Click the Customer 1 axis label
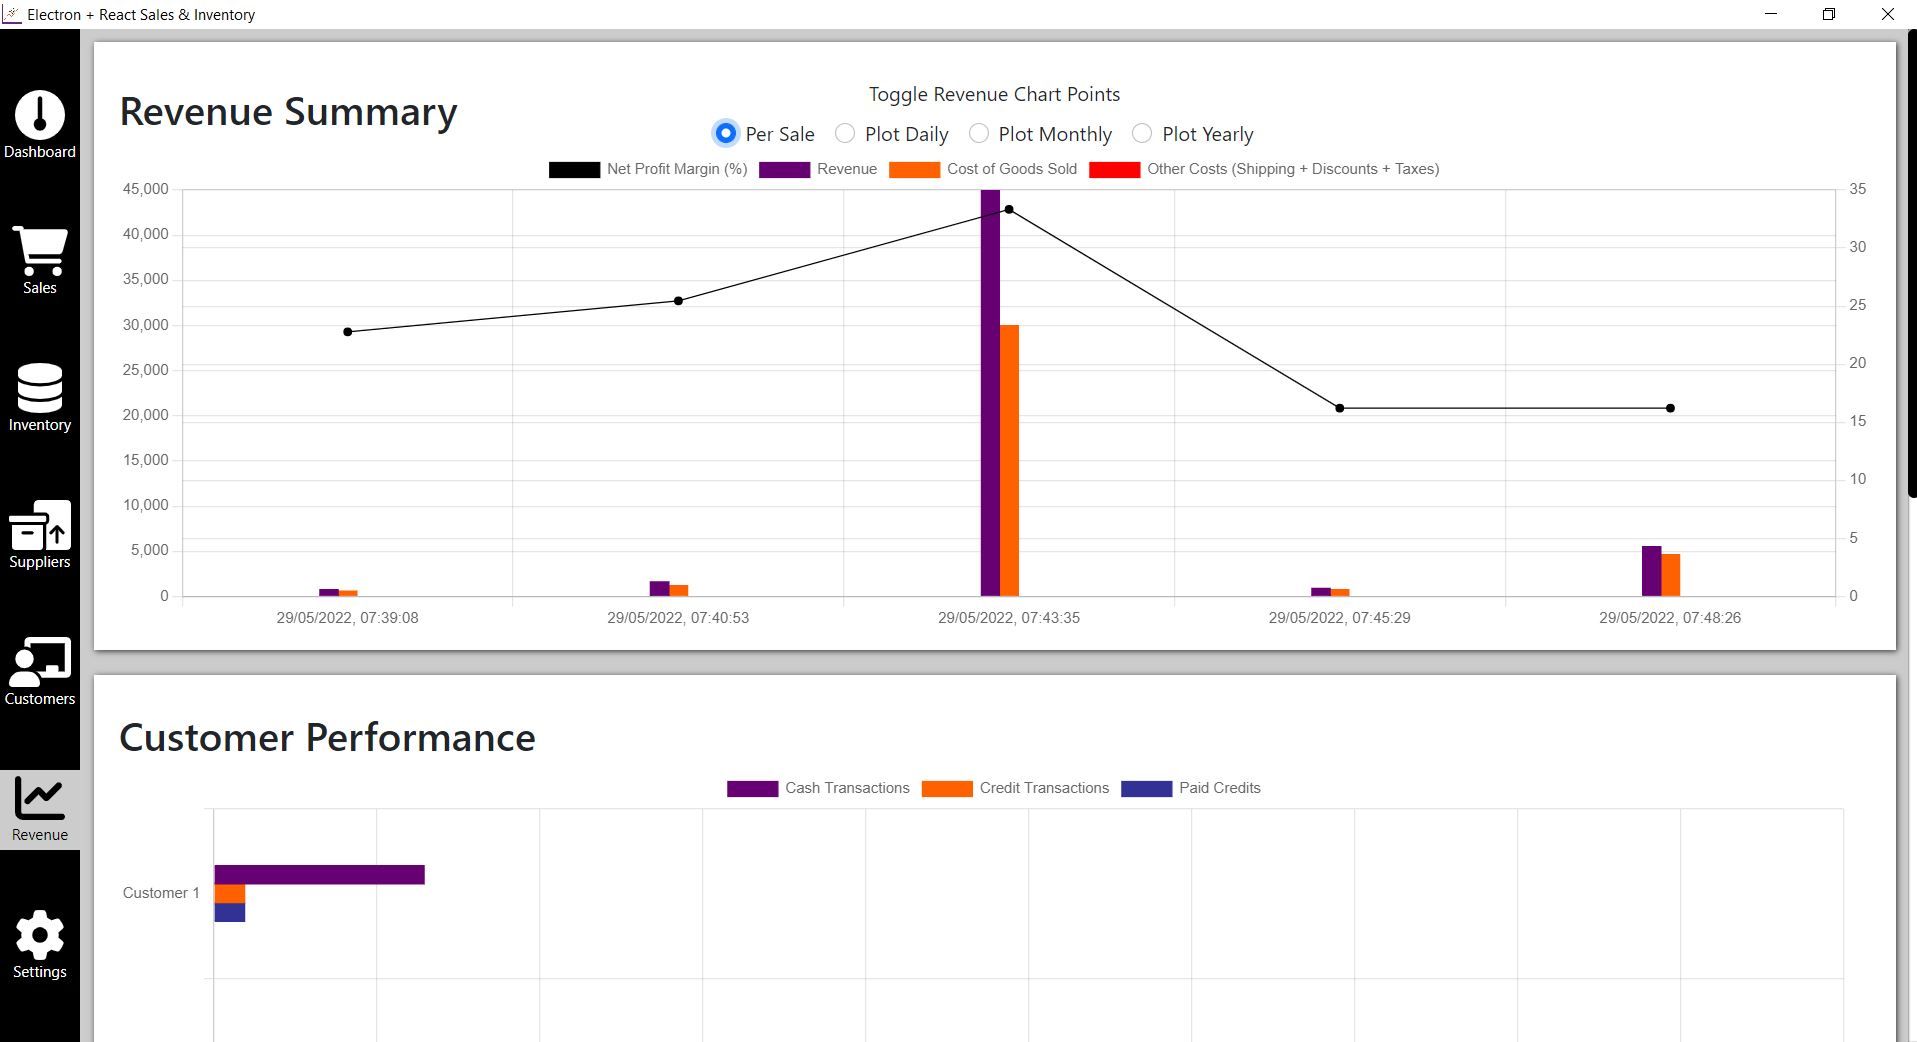This screenshot has width=1917, height=1042. (161, 893)
